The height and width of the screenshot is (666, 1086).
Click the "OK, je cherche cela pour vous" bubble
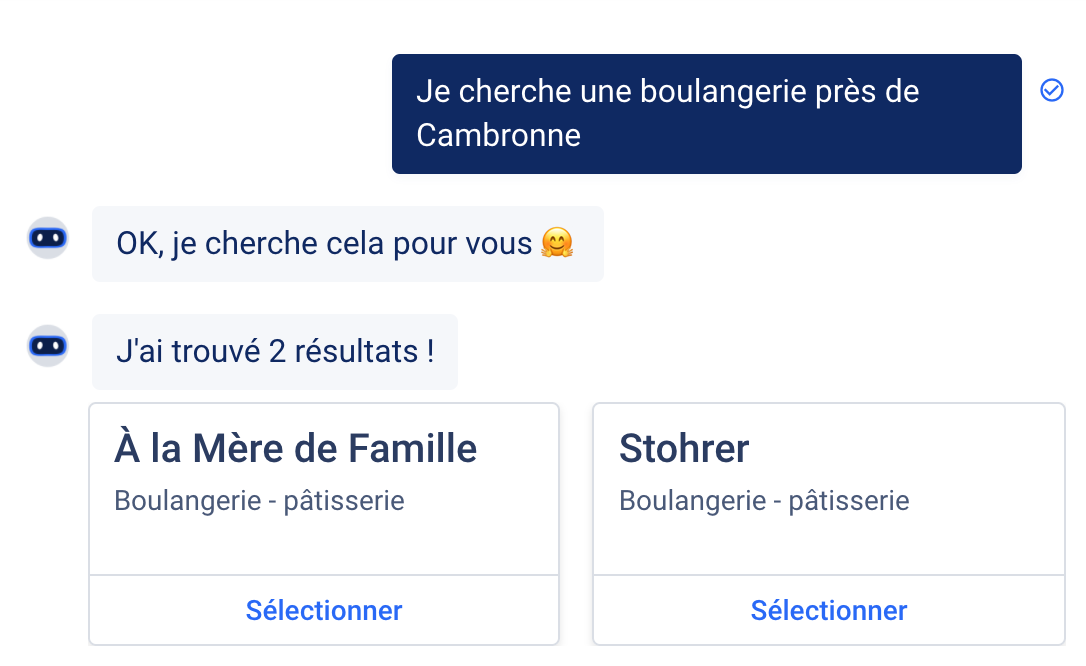[x=347, y=244]
